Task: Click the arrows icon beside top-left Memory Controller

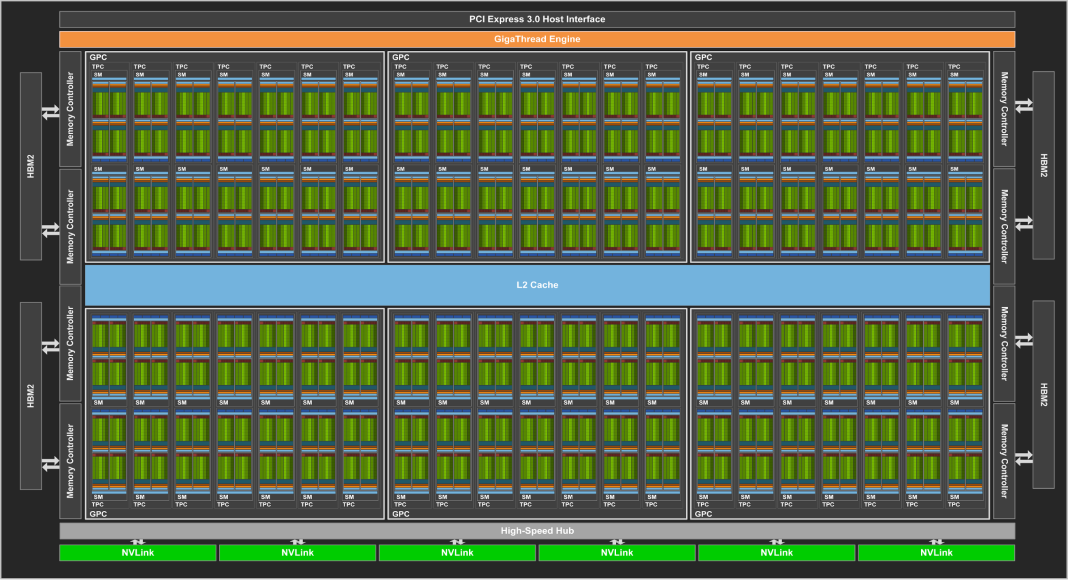Action: click(50, 113)
